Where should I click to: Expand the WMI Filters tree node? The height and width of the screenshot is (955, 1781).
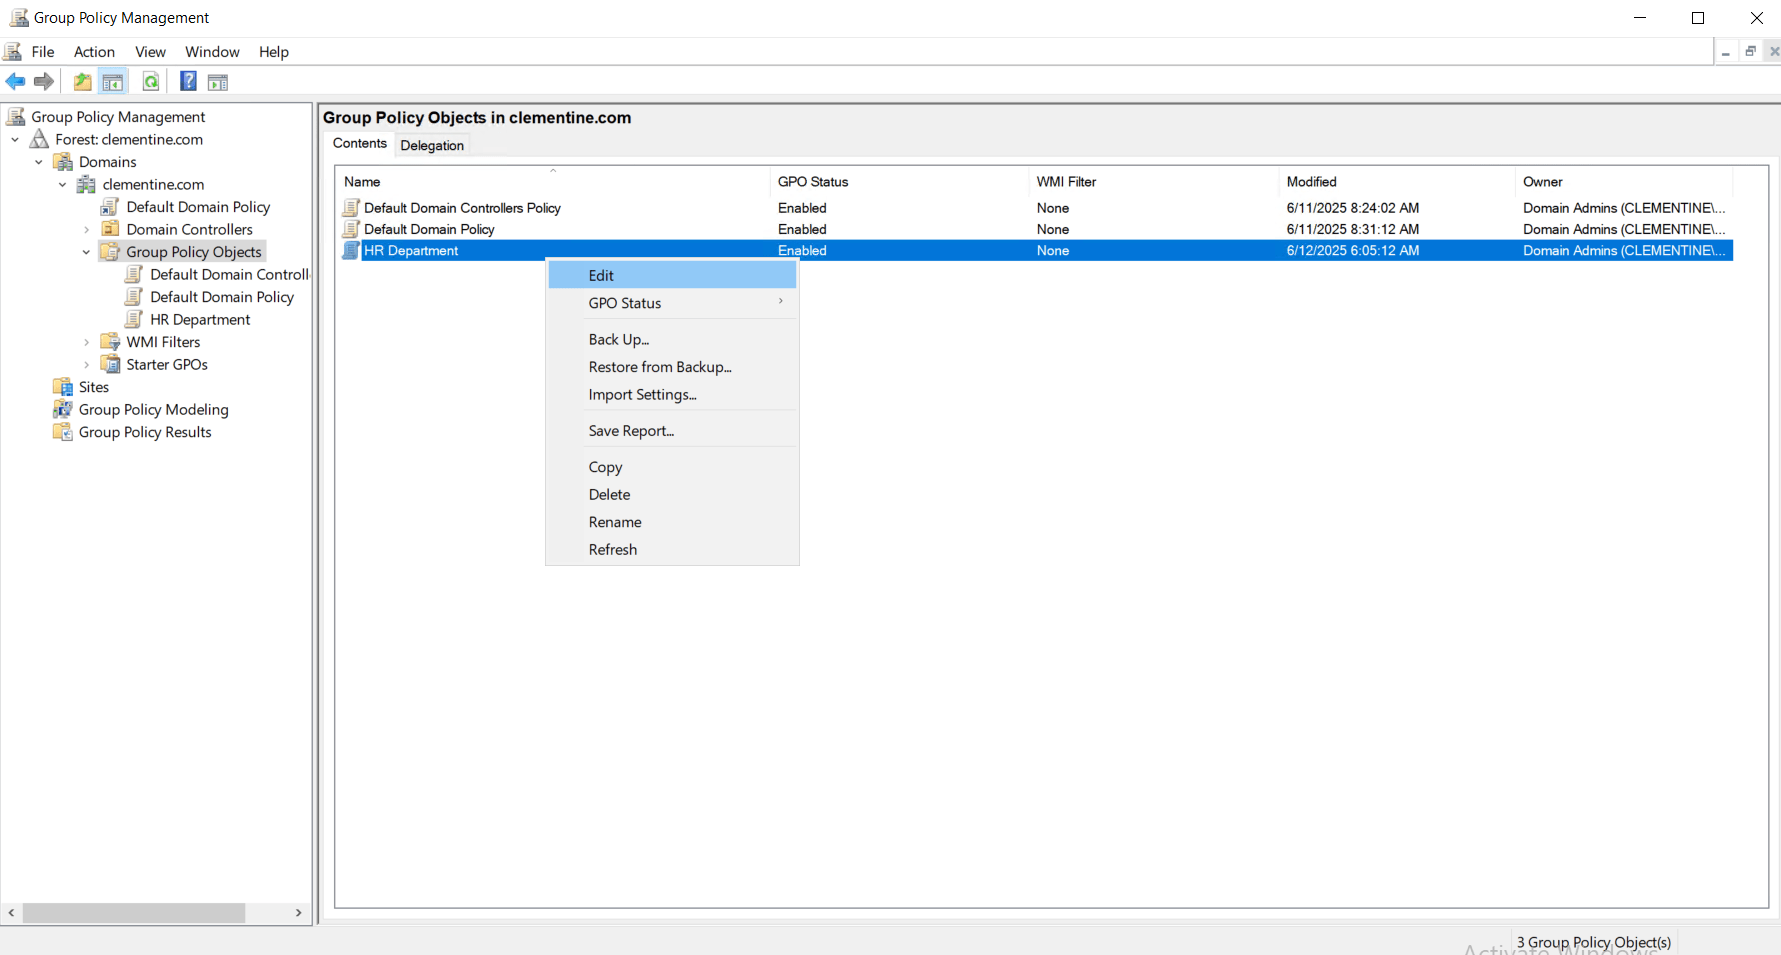(86, 342)
